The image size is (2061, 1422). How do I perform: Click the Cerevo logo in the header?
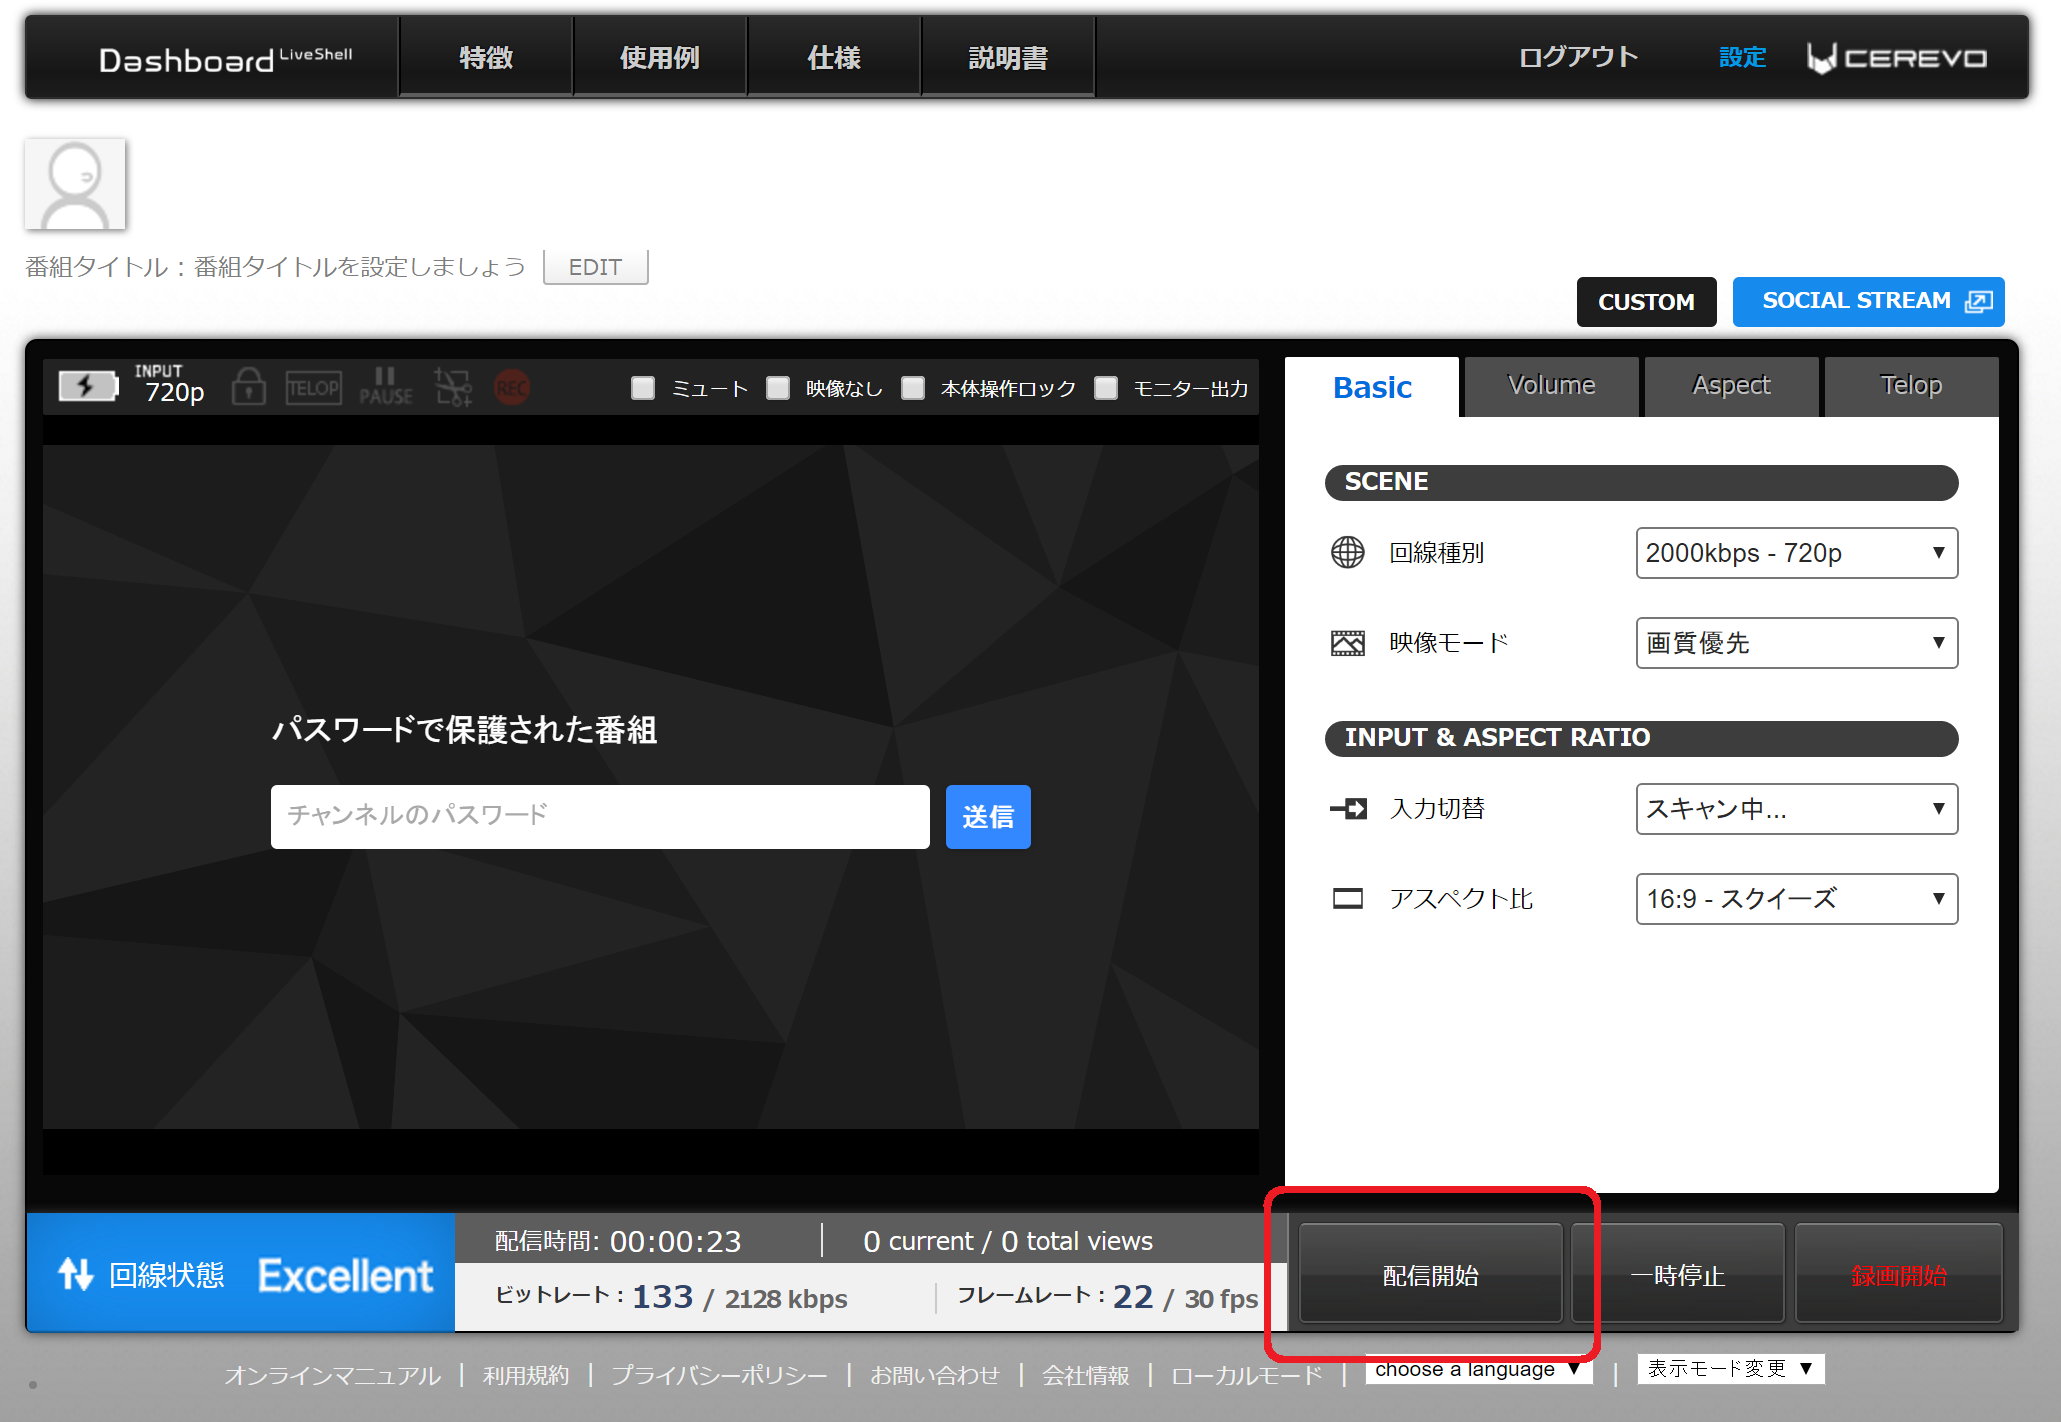point(1896,58)
